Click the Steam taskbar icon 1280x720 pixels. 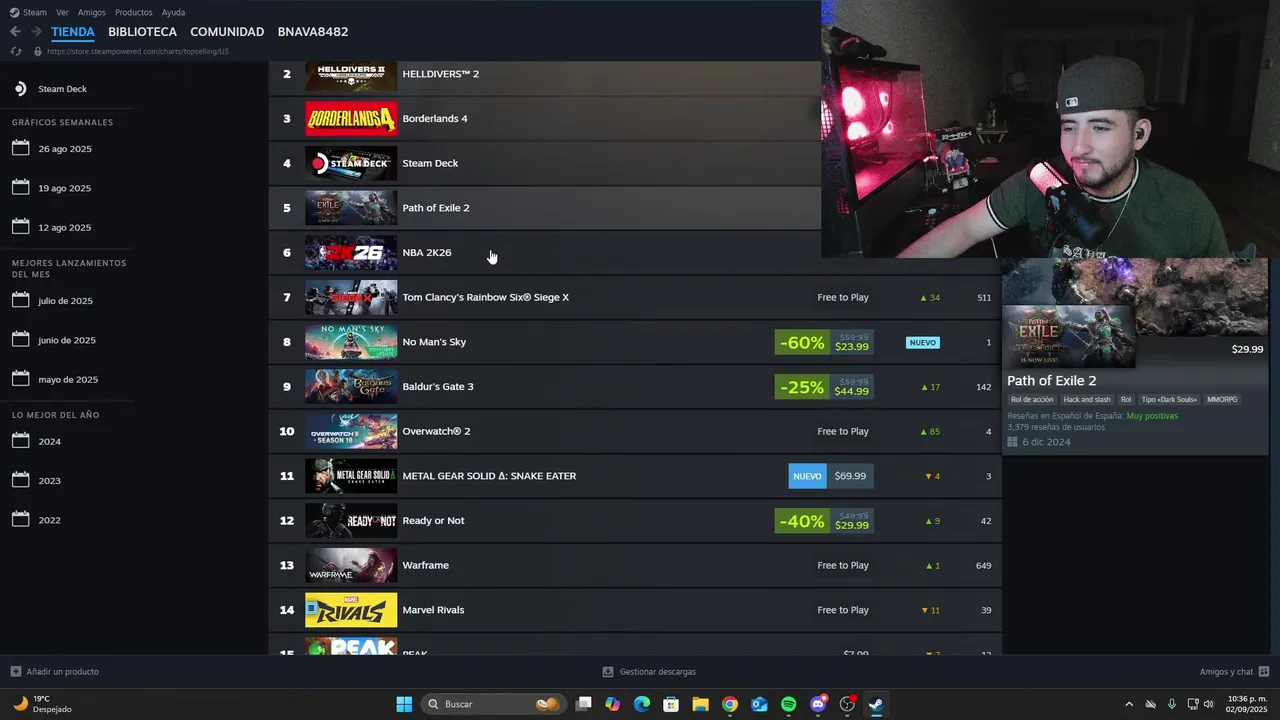[x=876, y=704]
